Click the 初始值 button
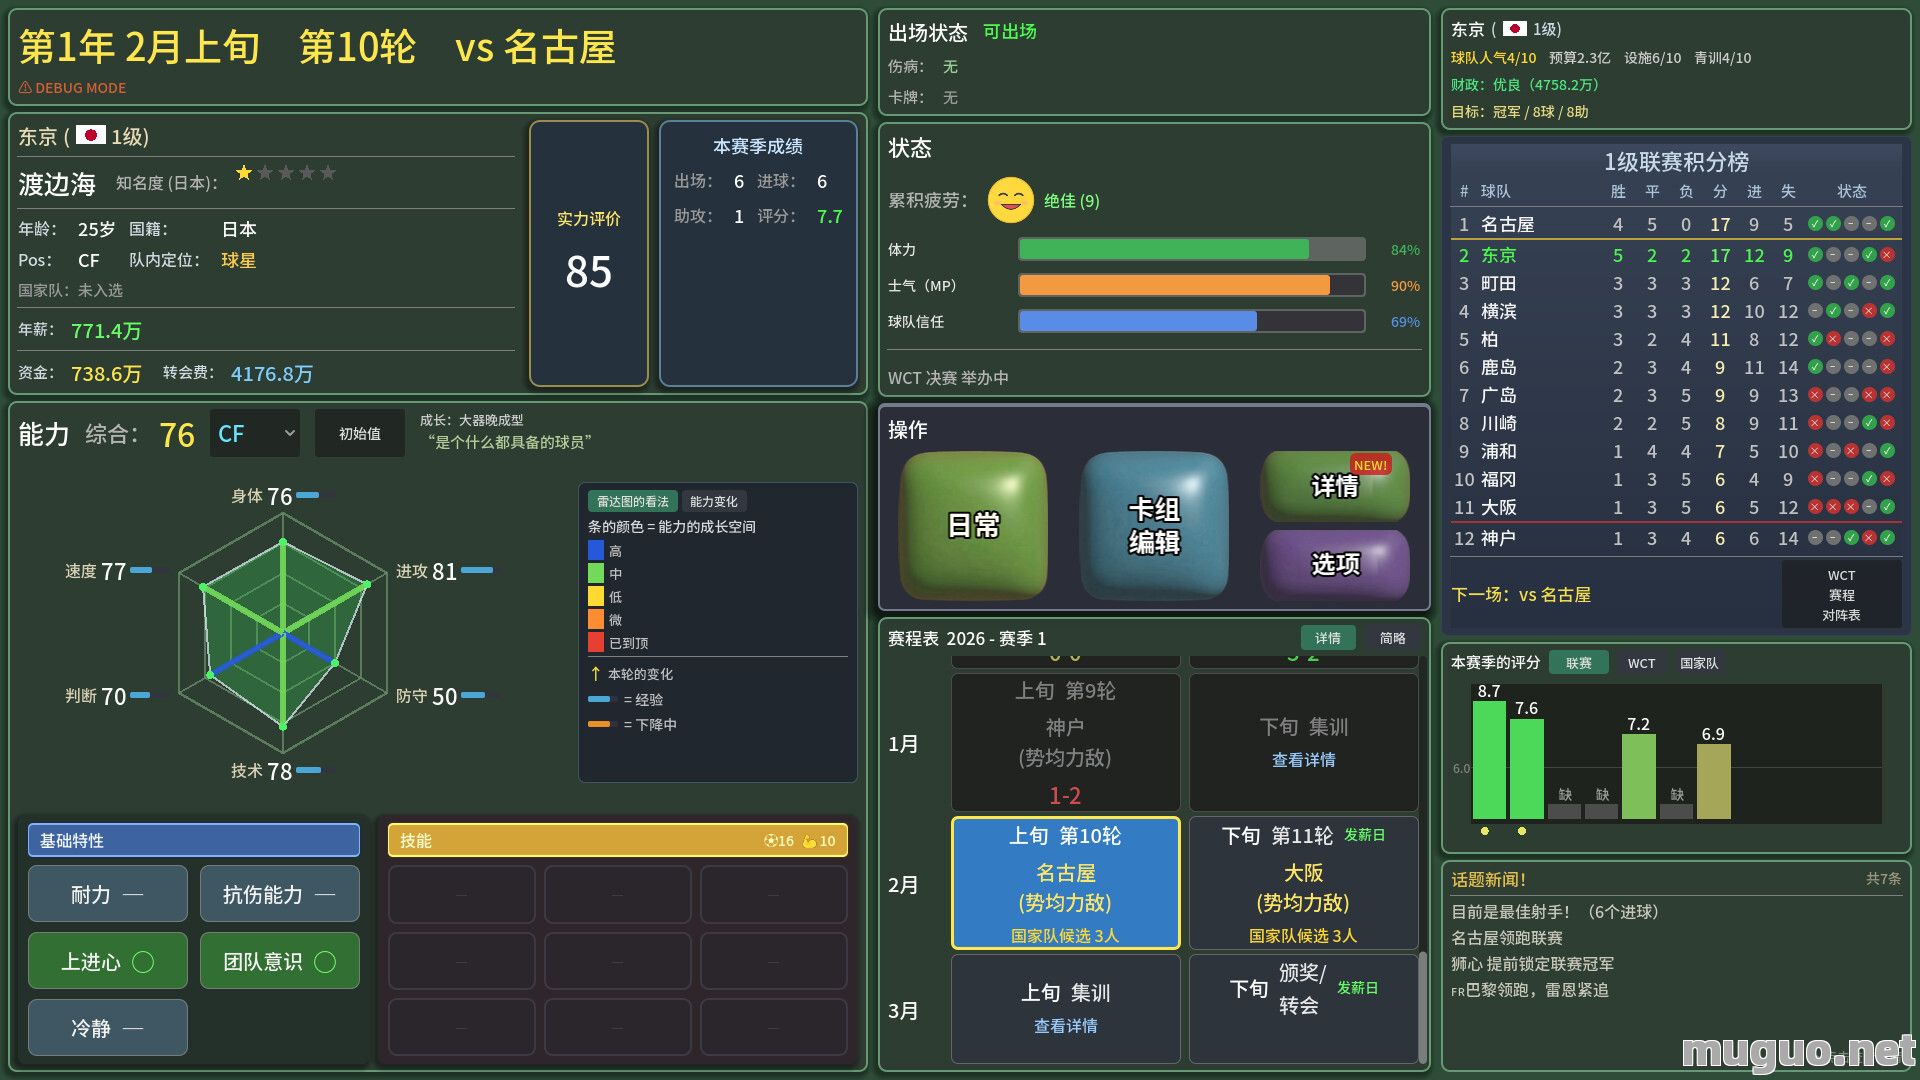The height and width of the screenshot is (1080, 1920). point(360,433)
